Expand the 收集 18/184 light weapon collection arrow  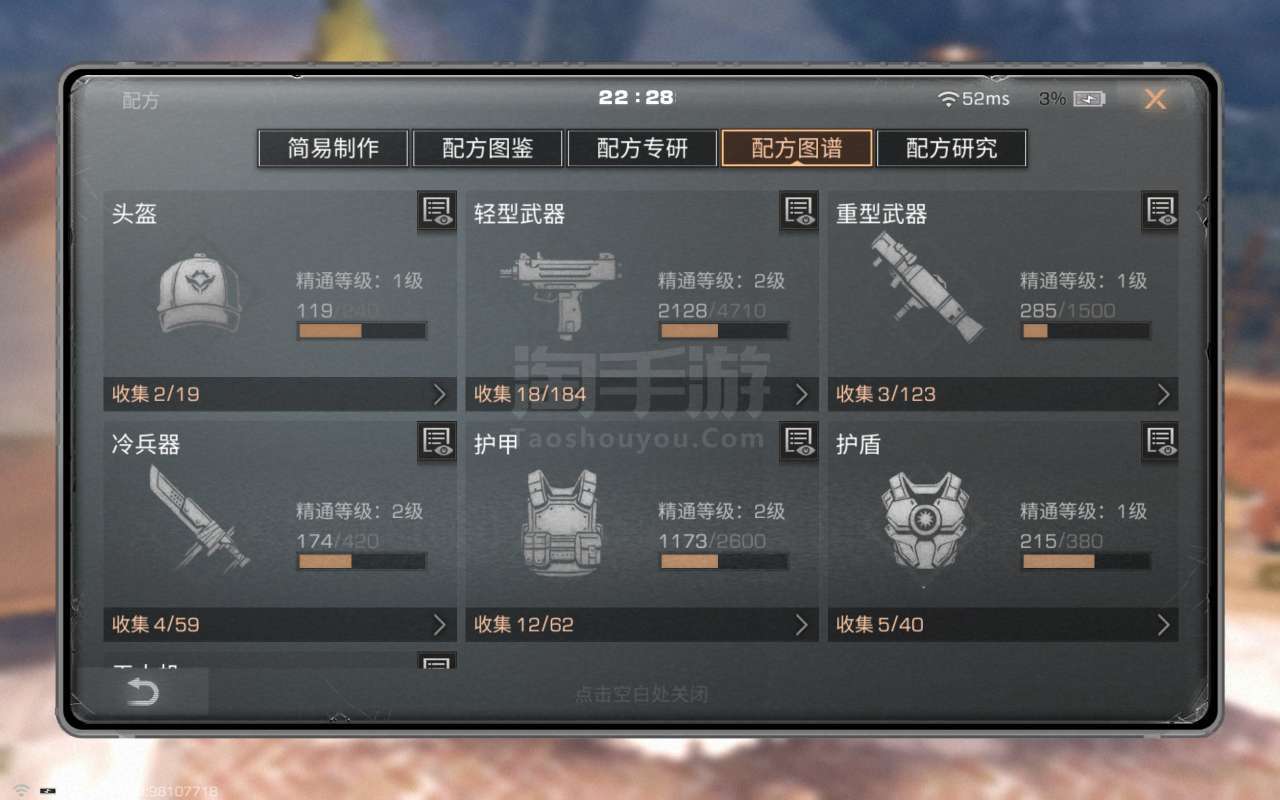coord(801,394)
